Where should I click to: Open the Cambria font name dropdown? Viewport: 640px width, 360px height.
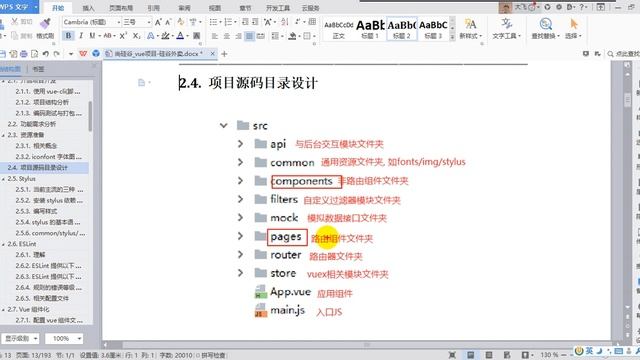tap(118, 22)
